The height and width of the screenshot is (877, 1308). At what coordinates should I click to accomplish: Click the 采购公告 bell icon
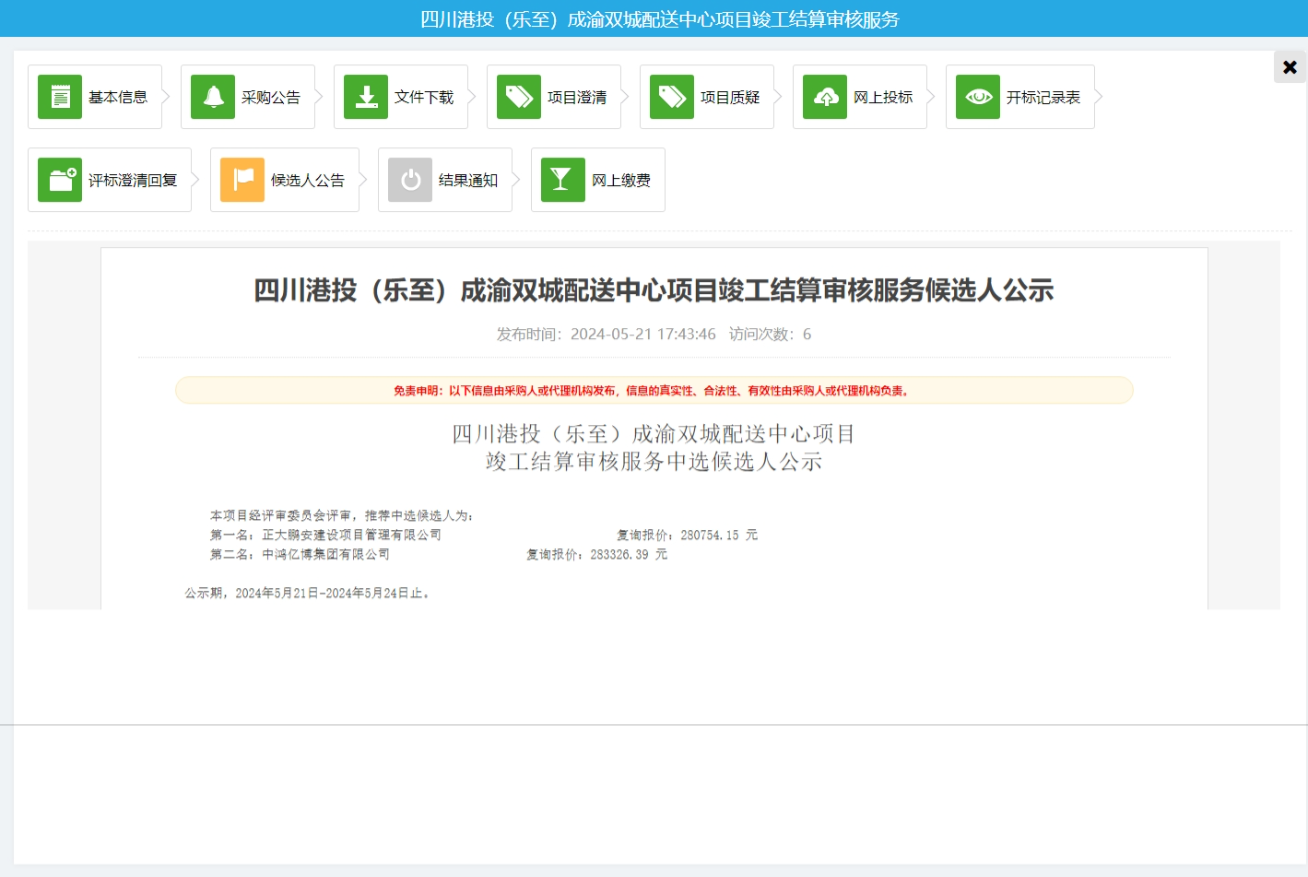pyautogui.click(x=213, y=97)
